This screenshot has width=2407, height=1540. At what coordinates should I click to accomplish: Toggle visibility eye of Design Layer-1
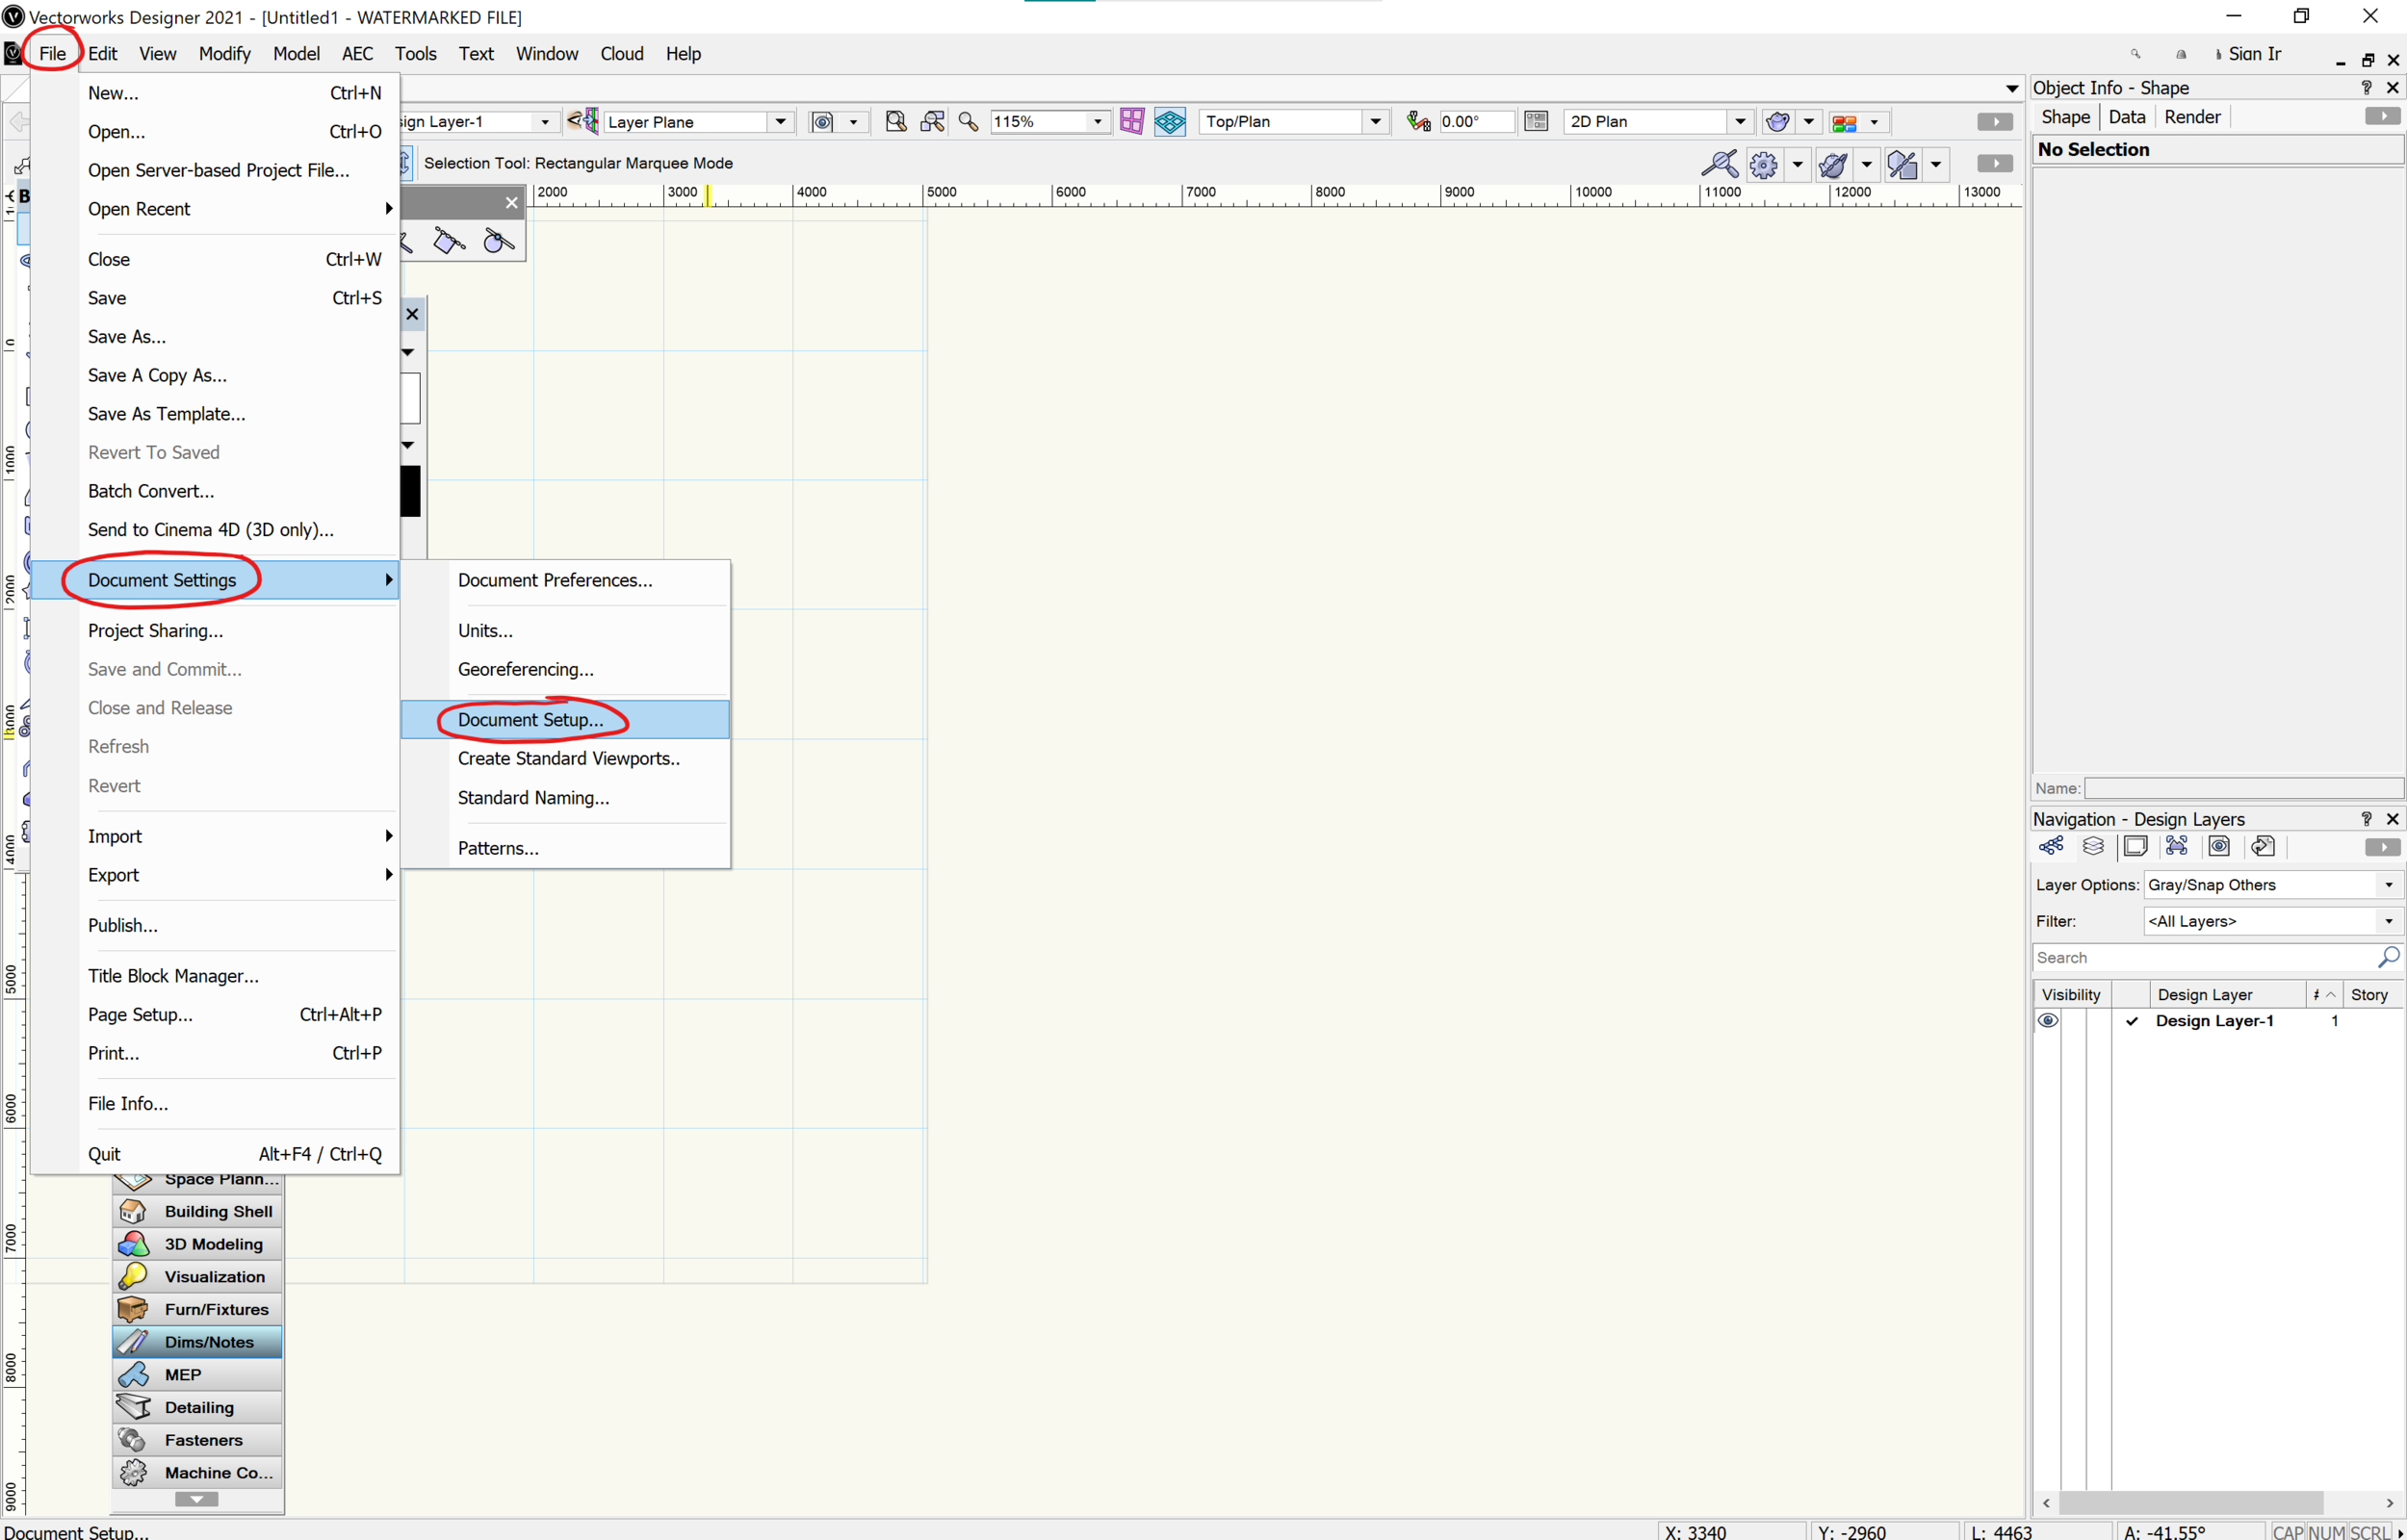pyautogui.click(x=2048, y=1021)
